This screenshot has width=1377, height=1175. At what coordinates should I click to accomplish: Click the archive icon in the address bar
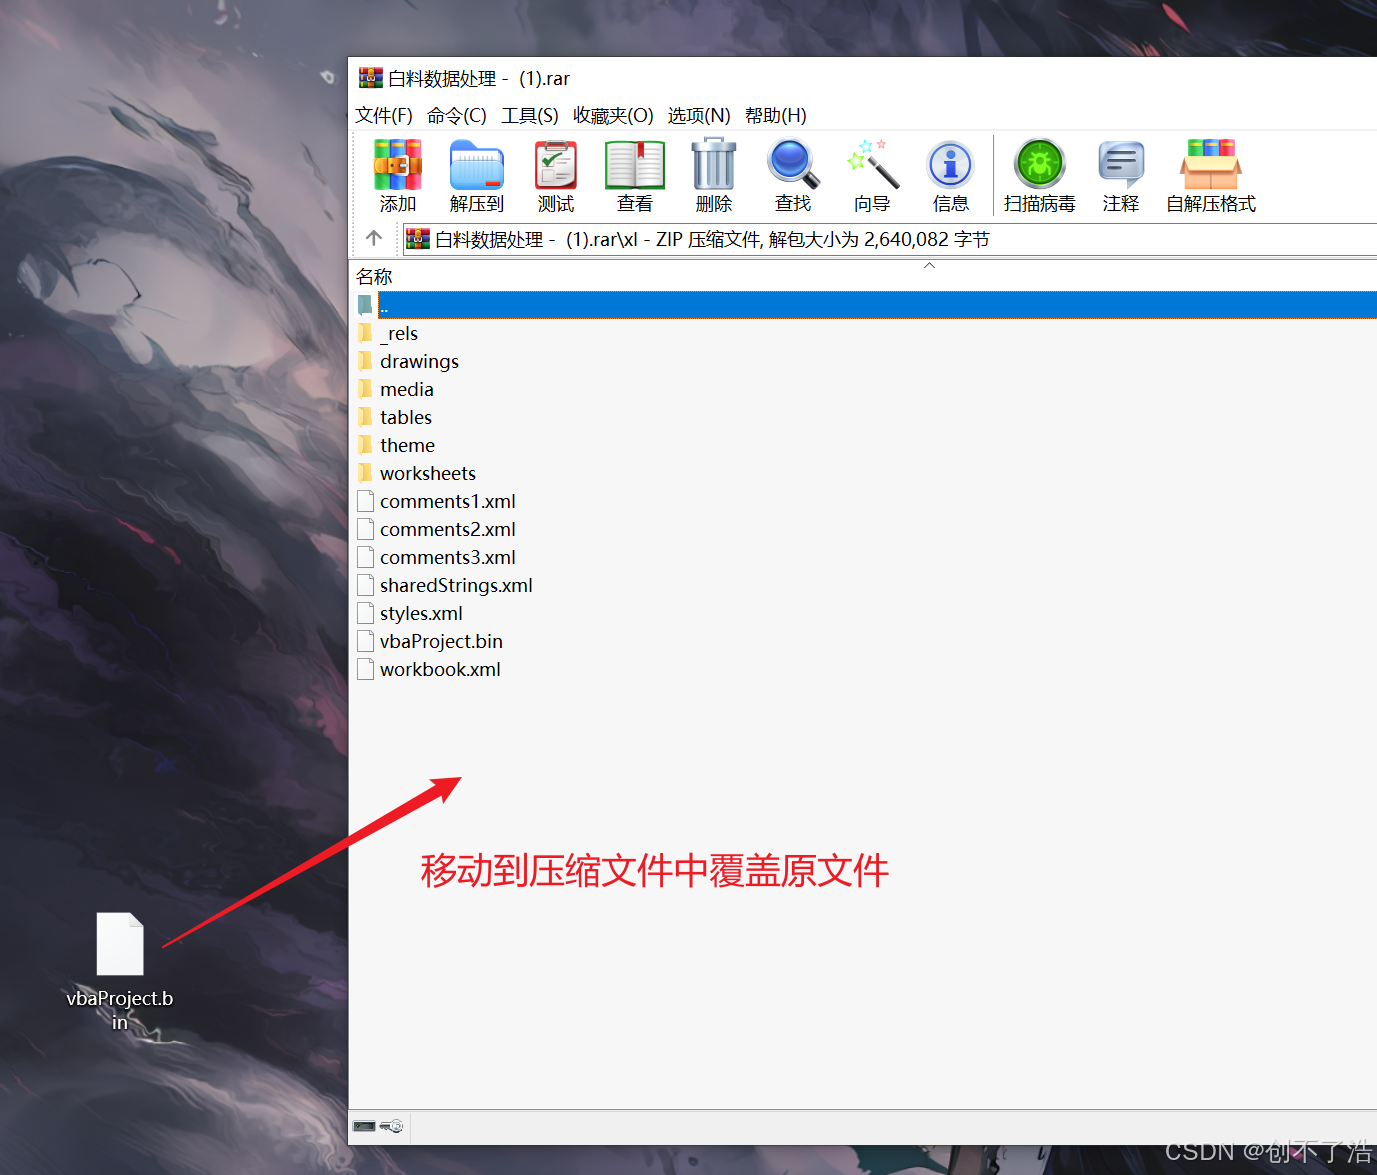[x=418, y=239]
